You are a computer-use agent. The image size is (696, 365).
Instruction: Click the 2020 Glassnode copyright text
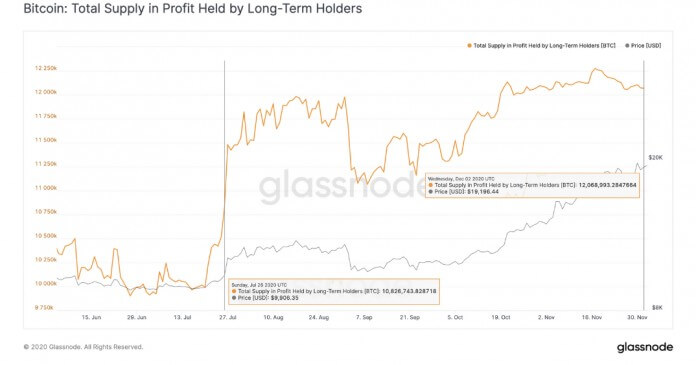click(83, 347)
